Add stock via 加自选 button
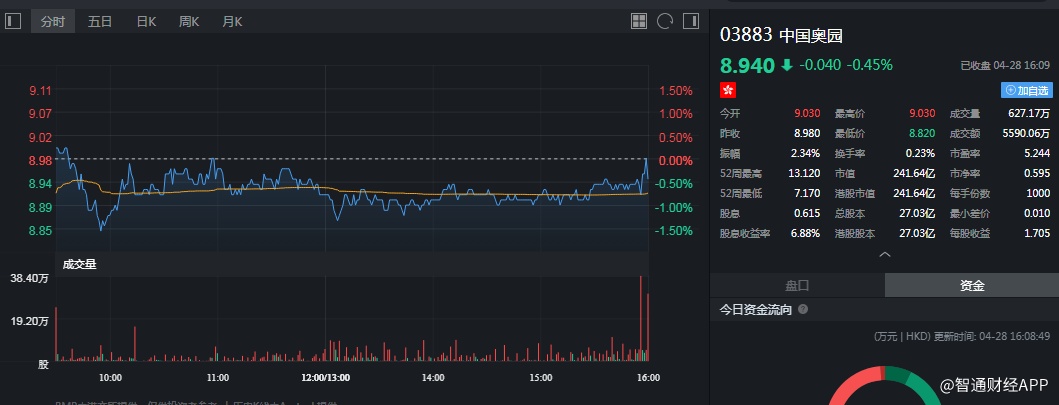Viewport: 1059px width, 405px height. tap(1027, 90)
